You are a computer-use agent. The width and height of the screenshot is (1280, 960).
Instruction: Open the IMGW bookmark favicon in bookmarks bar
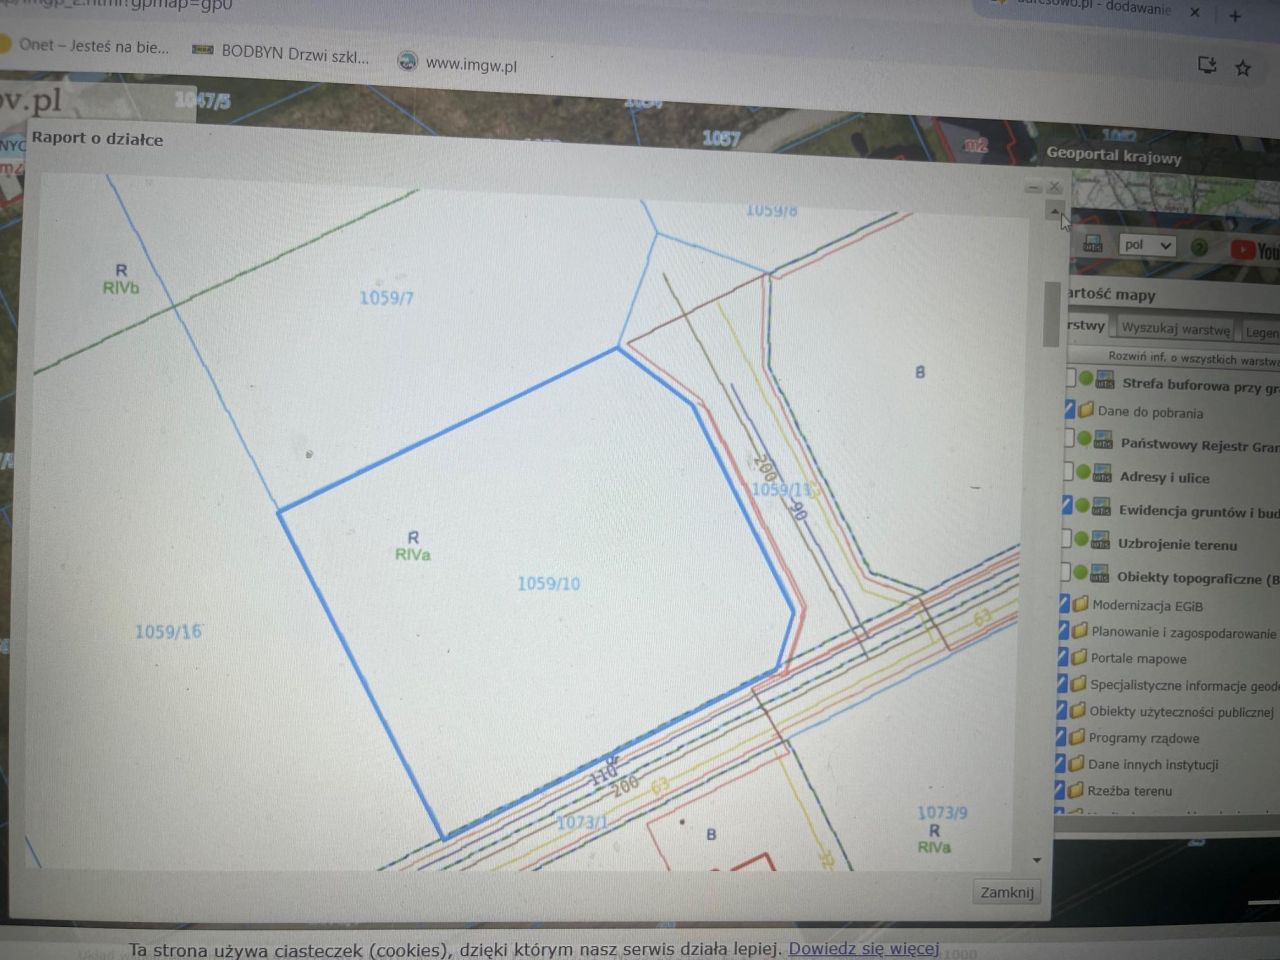click(x=407, y=61)
